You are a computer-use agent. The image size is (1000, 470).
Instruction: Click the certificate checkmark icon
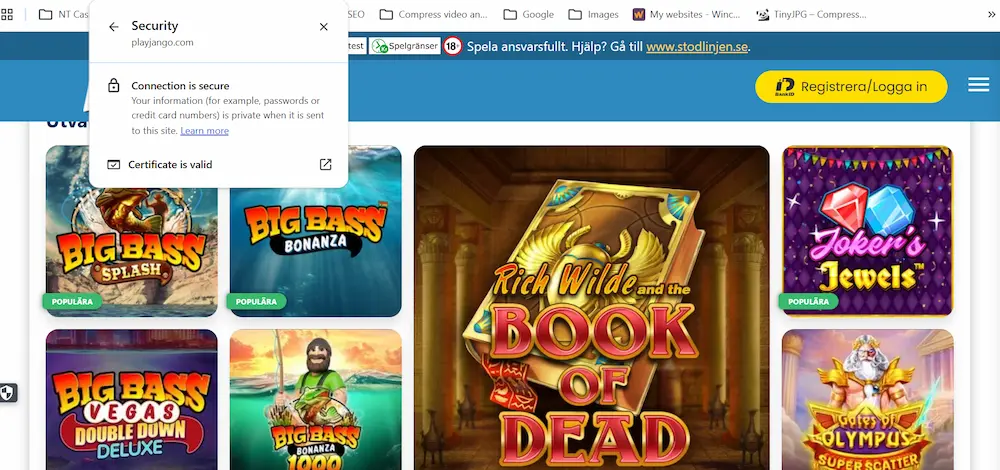pyautogui.click(x=114, y=165)
